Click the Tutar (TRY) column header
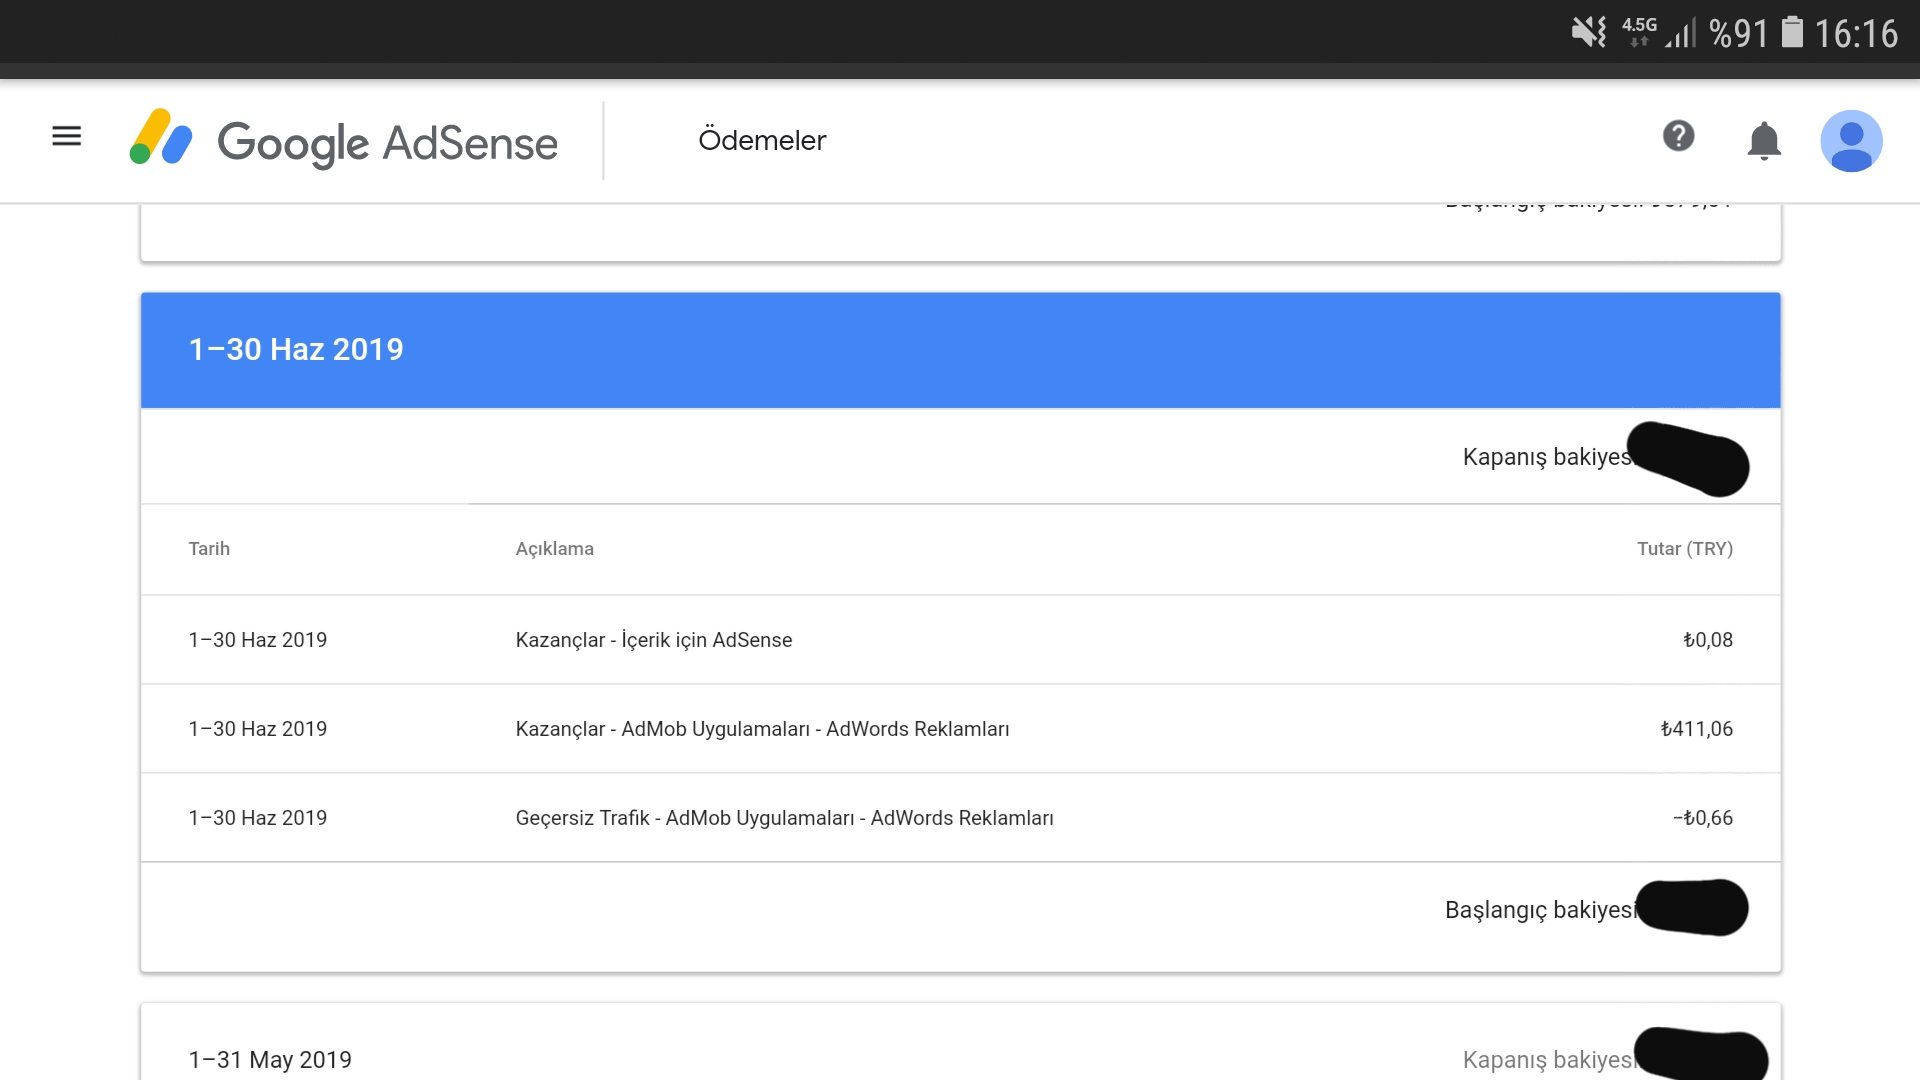 tap(1685, 548)
